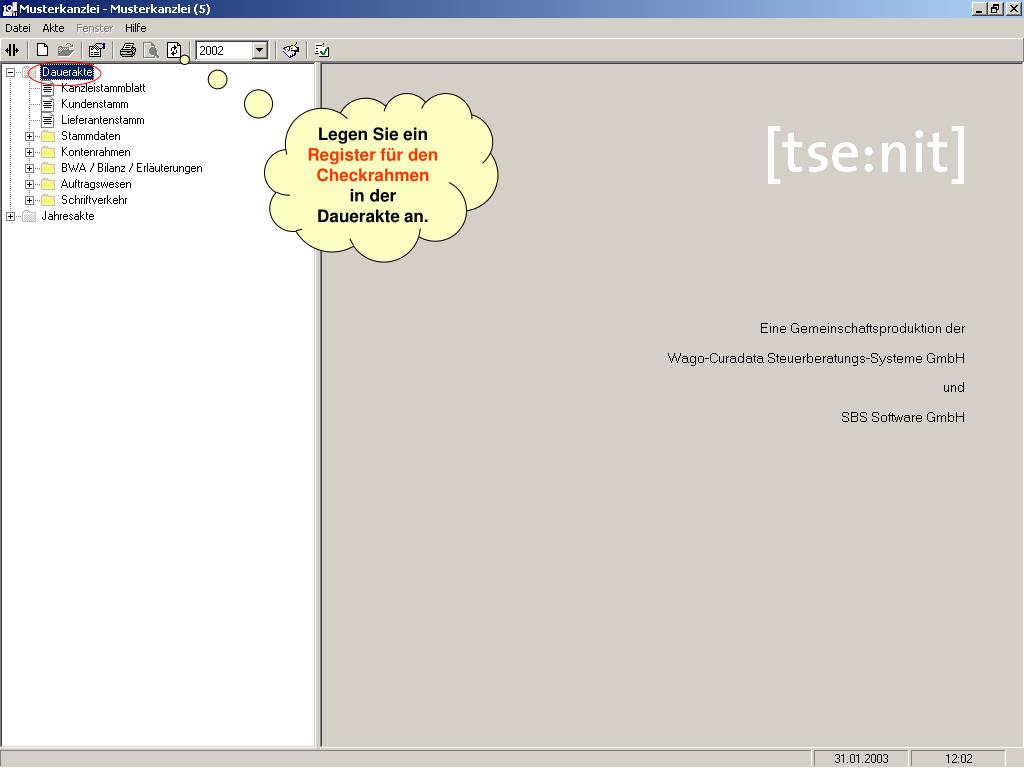Click the refresh document toolbar icon

pos(174,50)
